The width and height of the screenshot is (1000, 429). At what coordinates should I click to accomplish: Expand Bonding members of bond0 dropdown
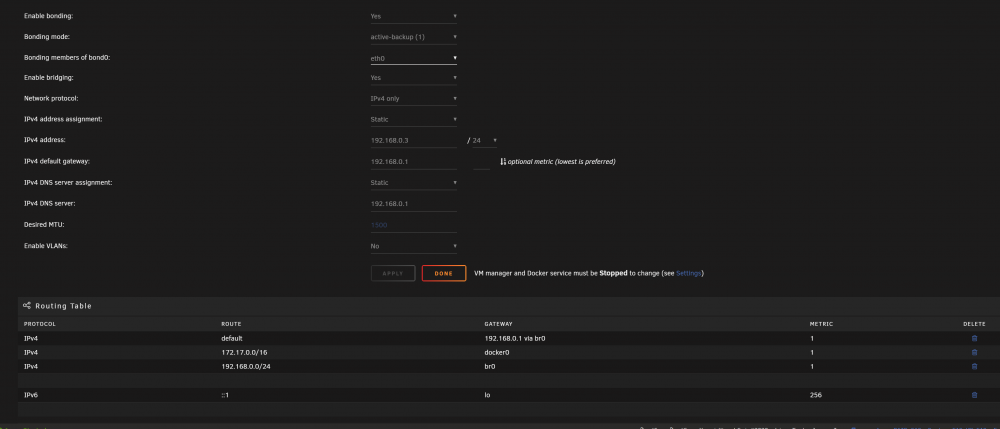413,58
